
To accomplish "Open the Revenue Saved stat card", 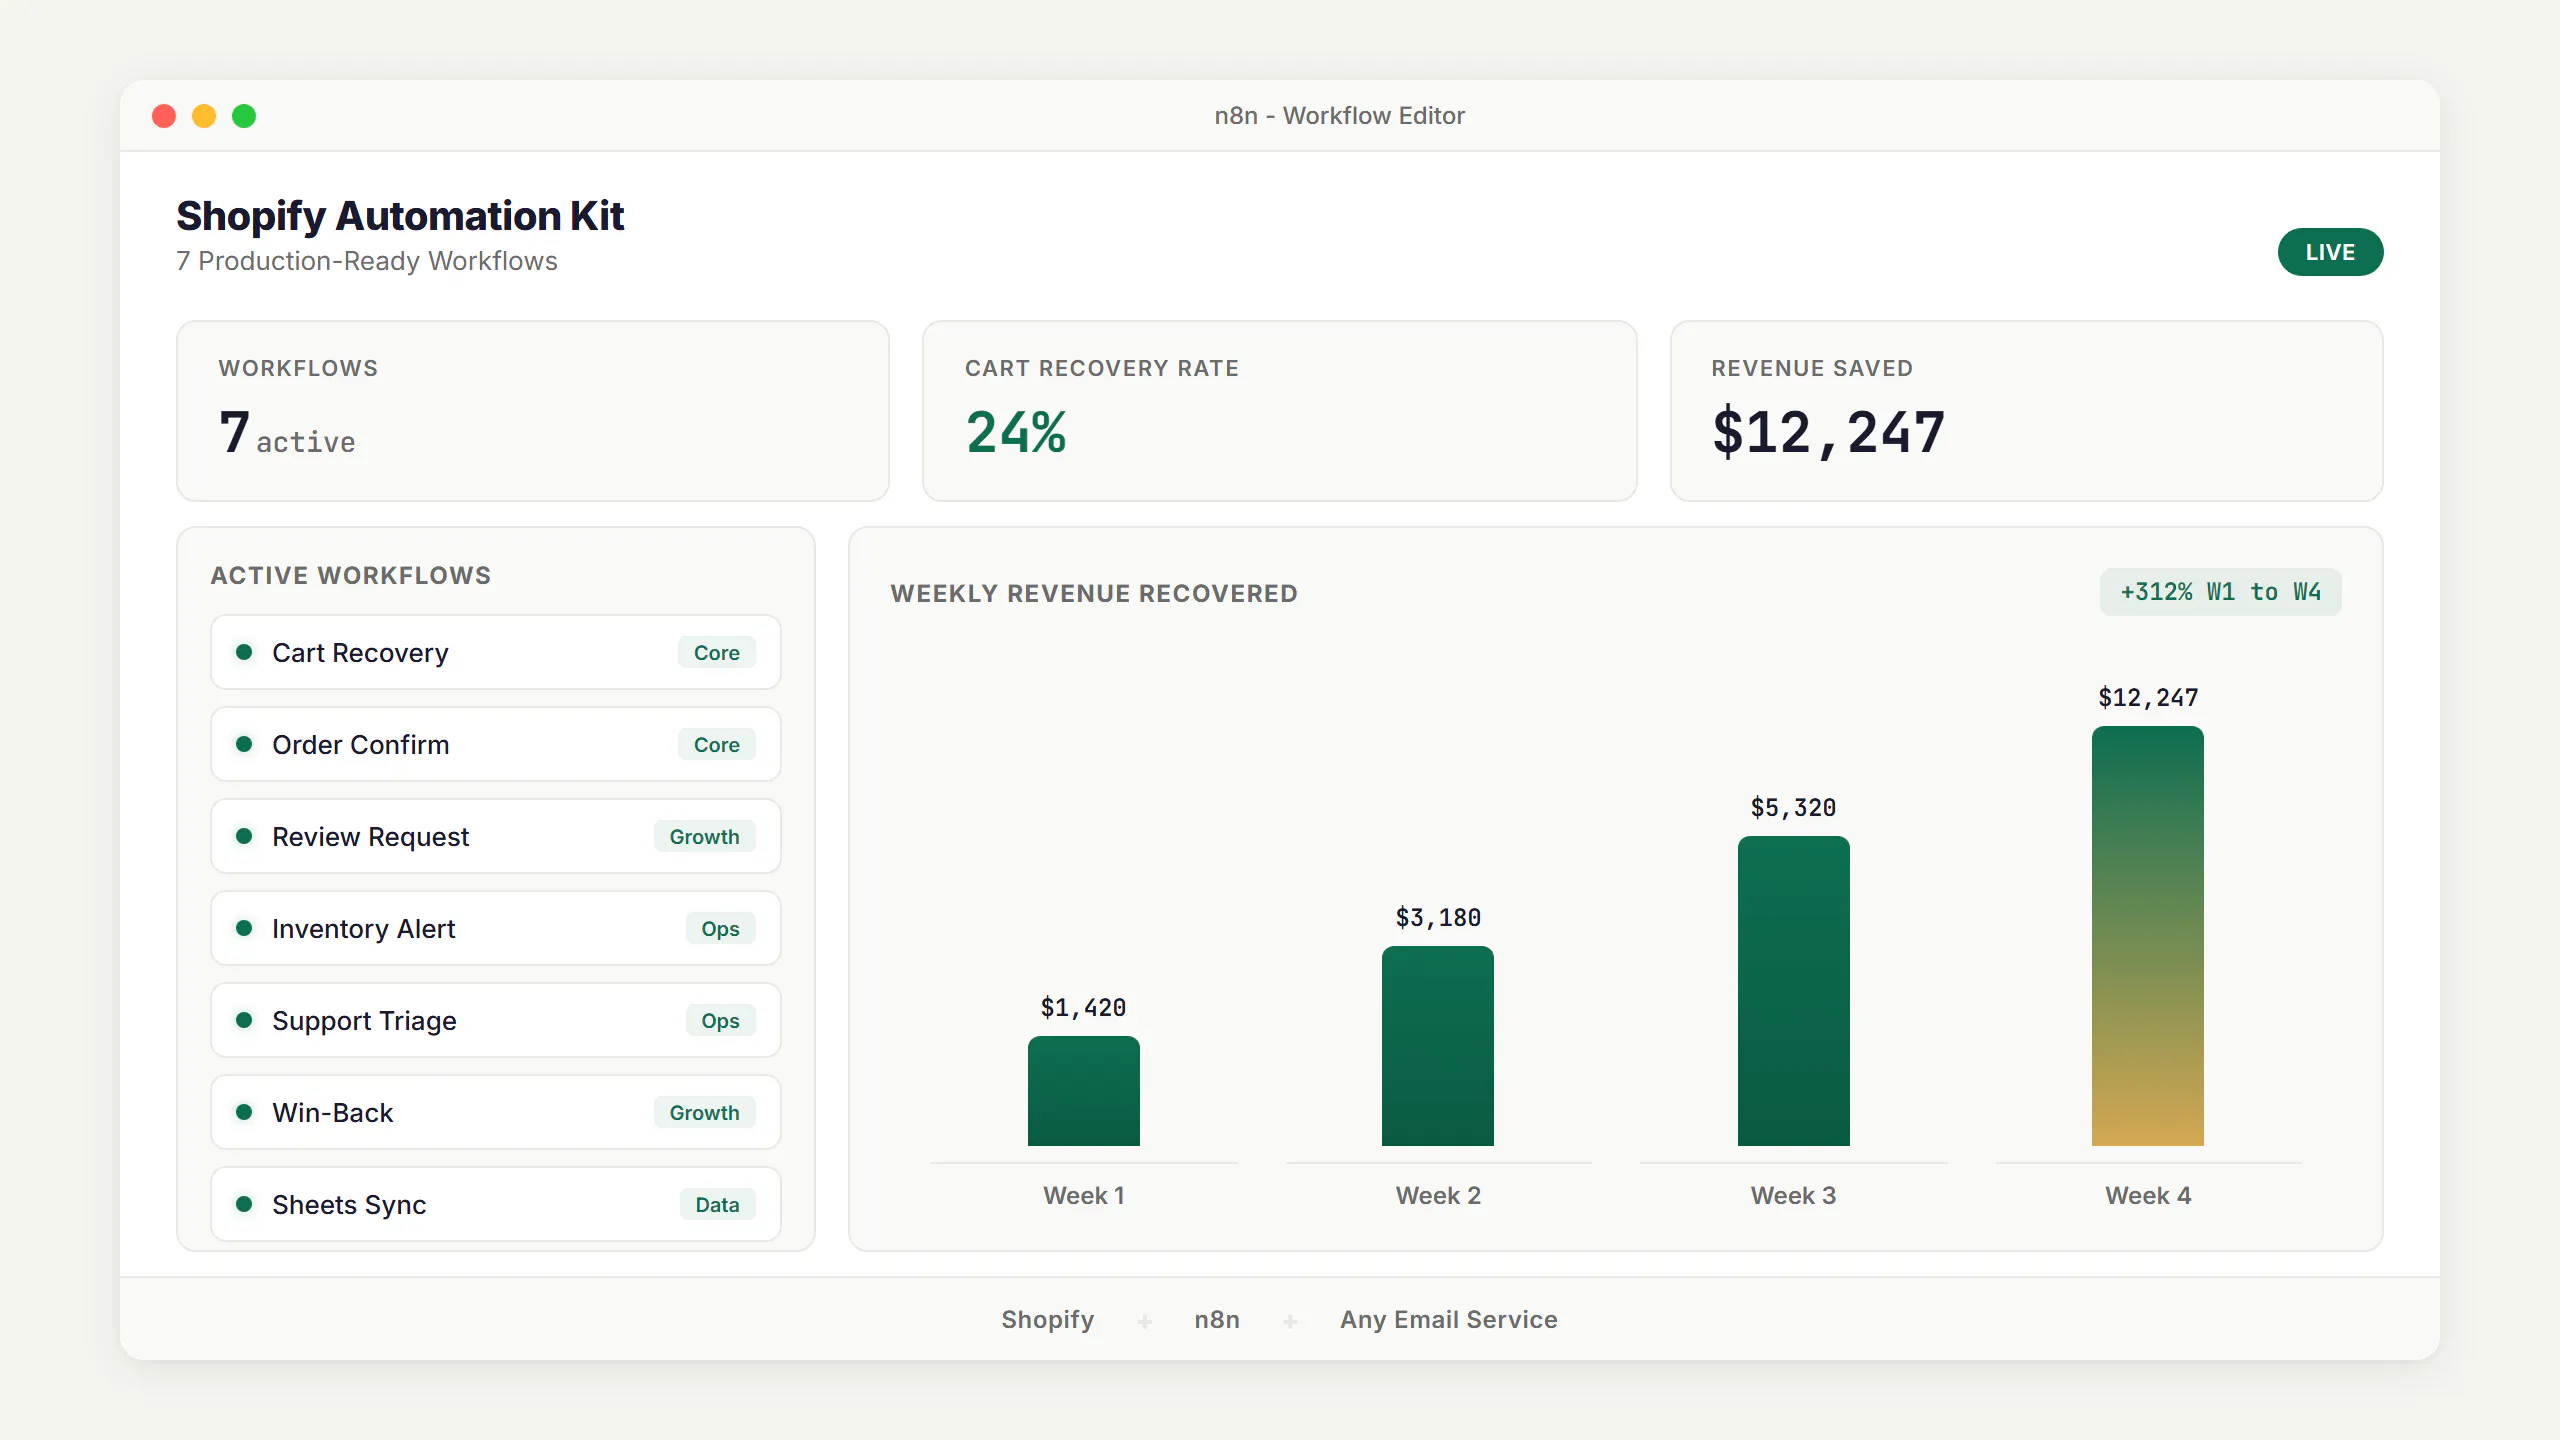I will click(2027, 411).
